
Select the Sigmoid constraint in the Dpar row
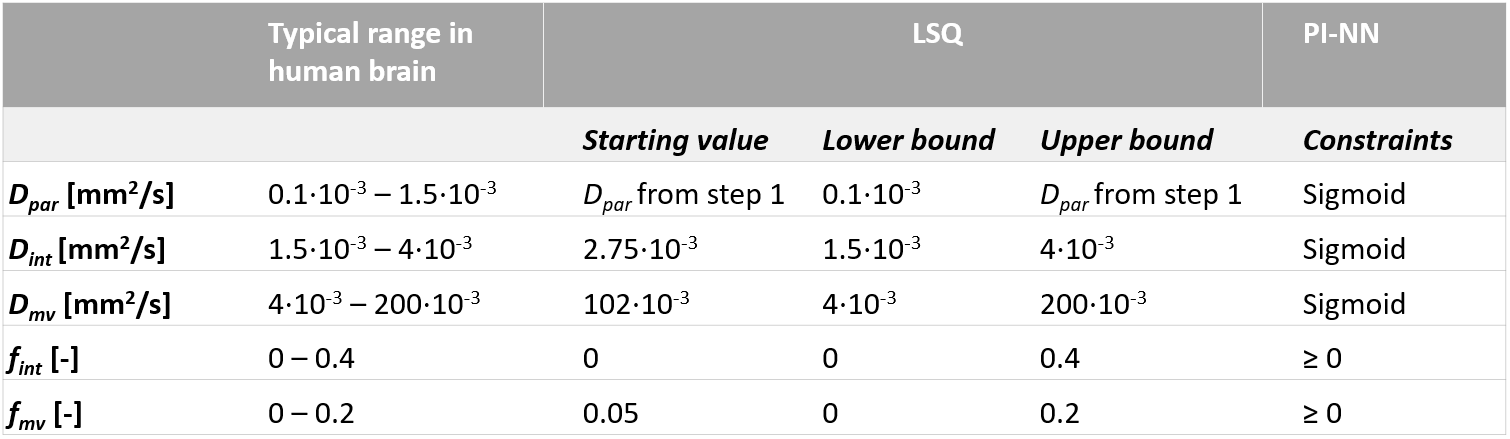[x=1353, y=194]
